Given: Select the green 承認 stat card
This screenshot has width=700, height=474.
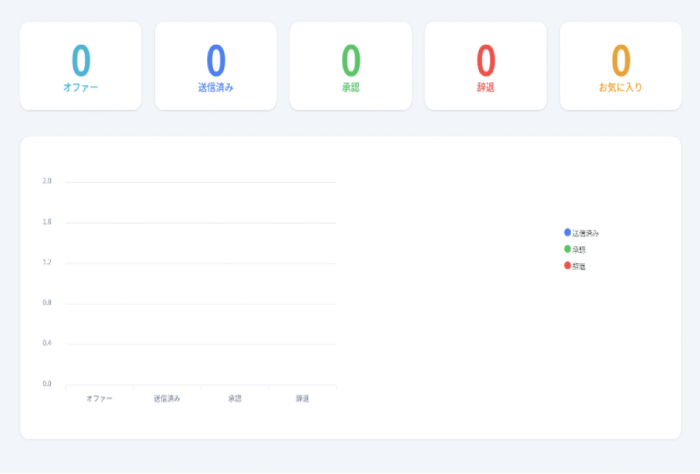Looking at the screenshot, I should [350, 66].
